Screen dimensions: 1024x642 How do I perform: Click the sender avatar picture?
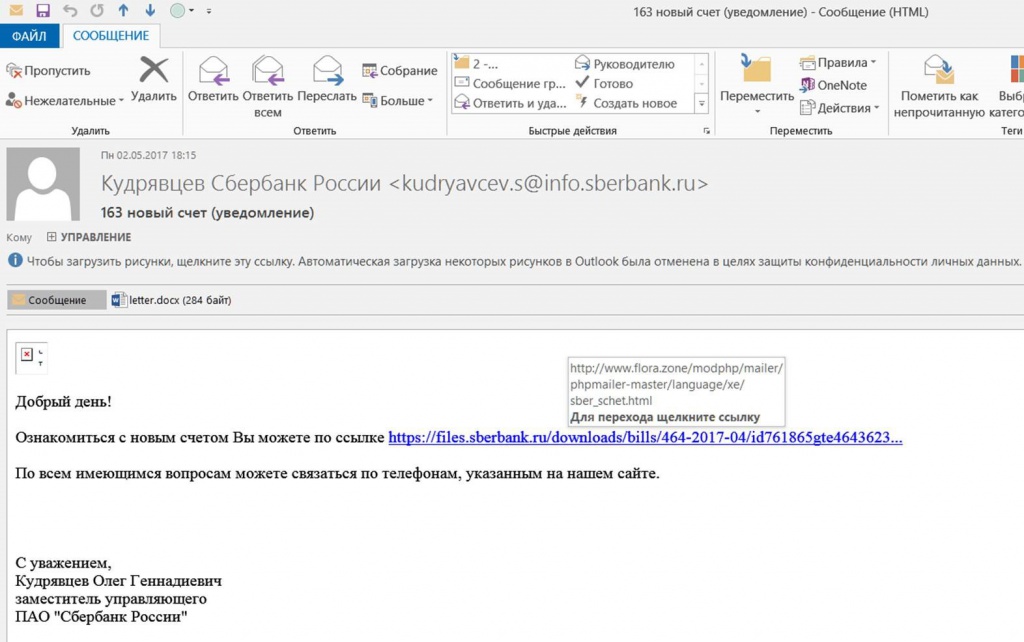click(x=43, y=184)
